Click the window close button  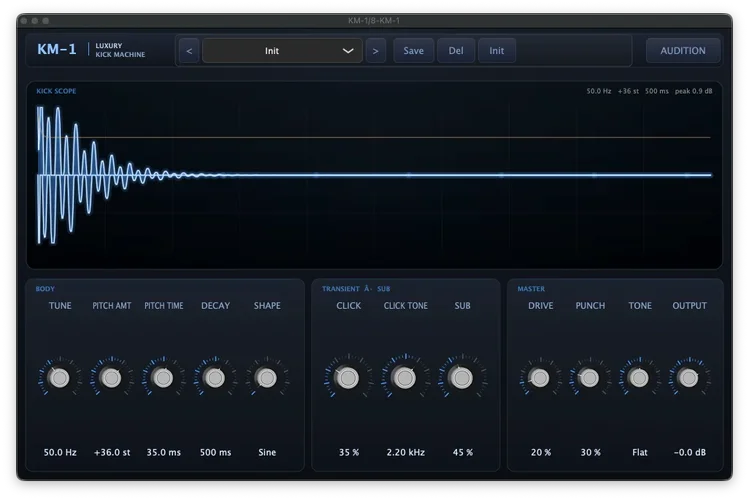tap(24, 21)
